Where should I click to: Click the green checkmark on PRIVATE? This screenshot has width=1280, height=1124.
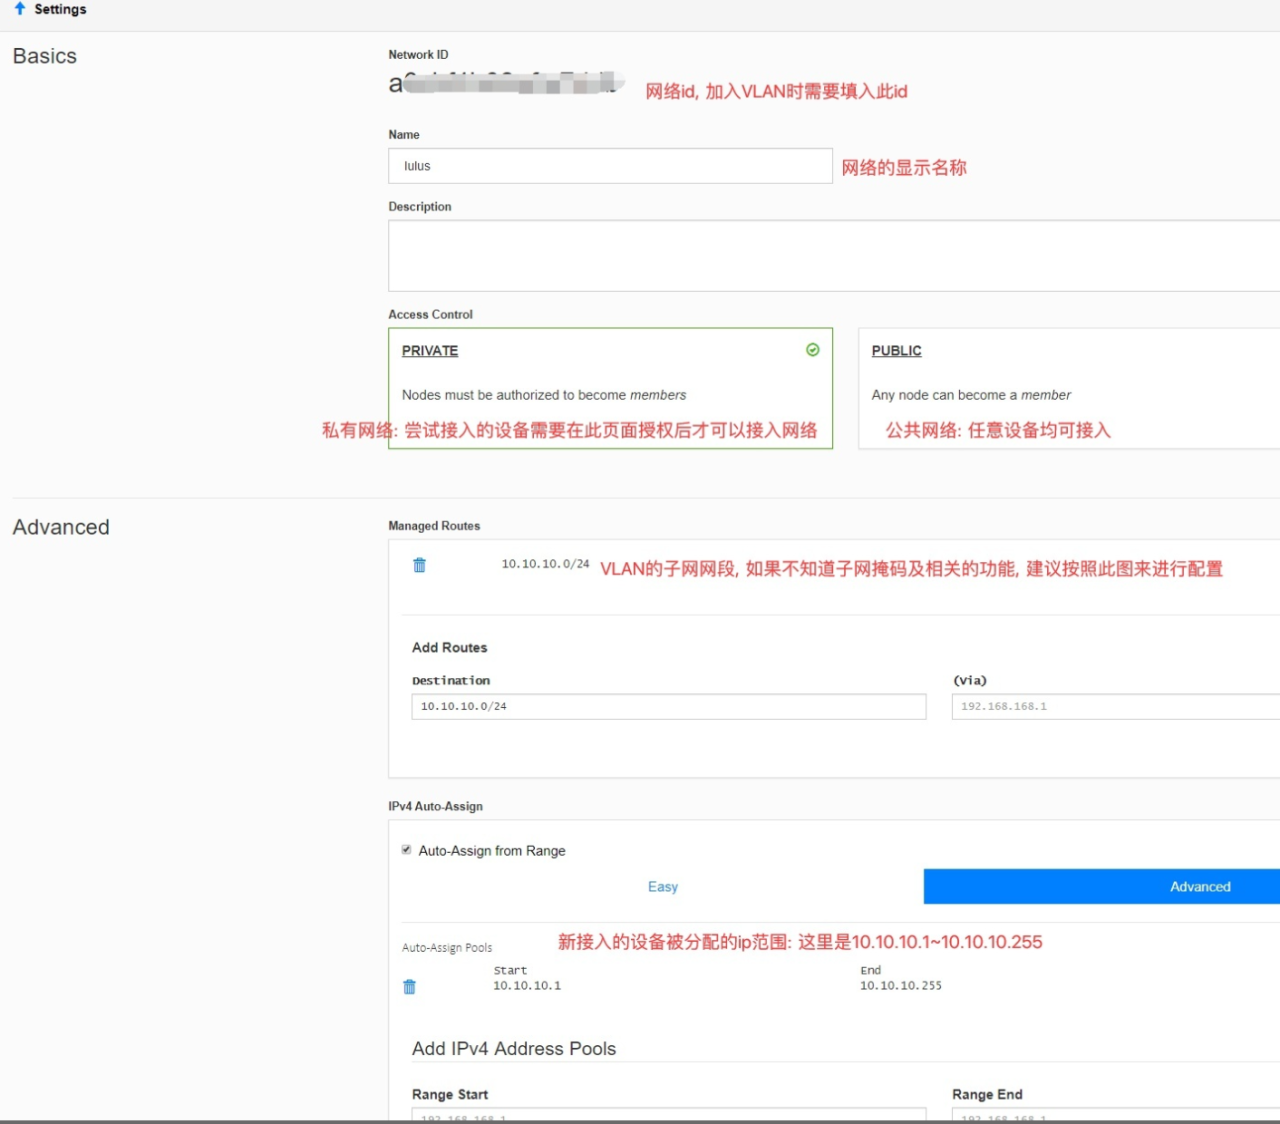[x=813, y=350]
